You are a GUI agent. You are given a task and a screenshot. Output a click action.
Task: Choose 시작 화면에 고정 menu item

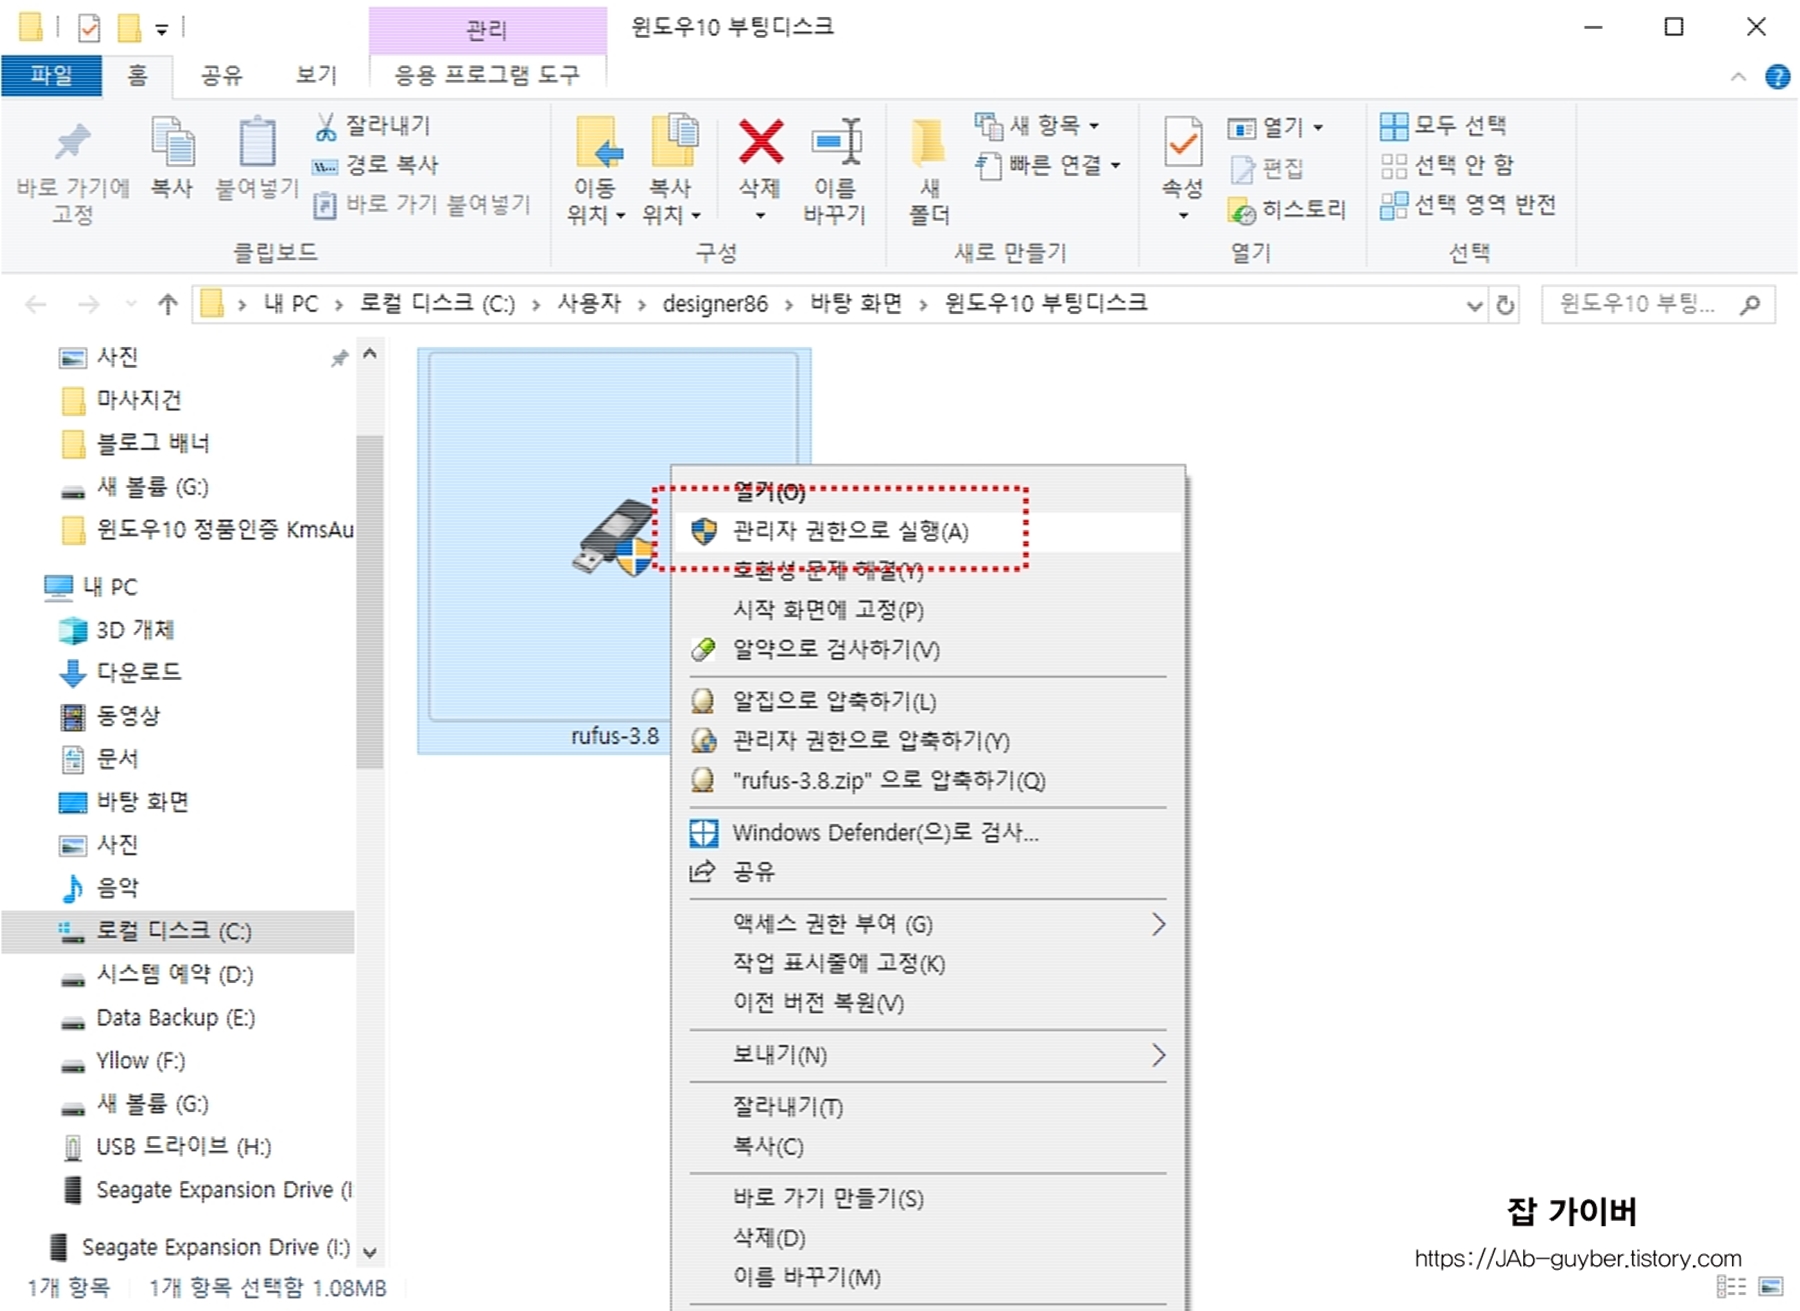(928, 611)
